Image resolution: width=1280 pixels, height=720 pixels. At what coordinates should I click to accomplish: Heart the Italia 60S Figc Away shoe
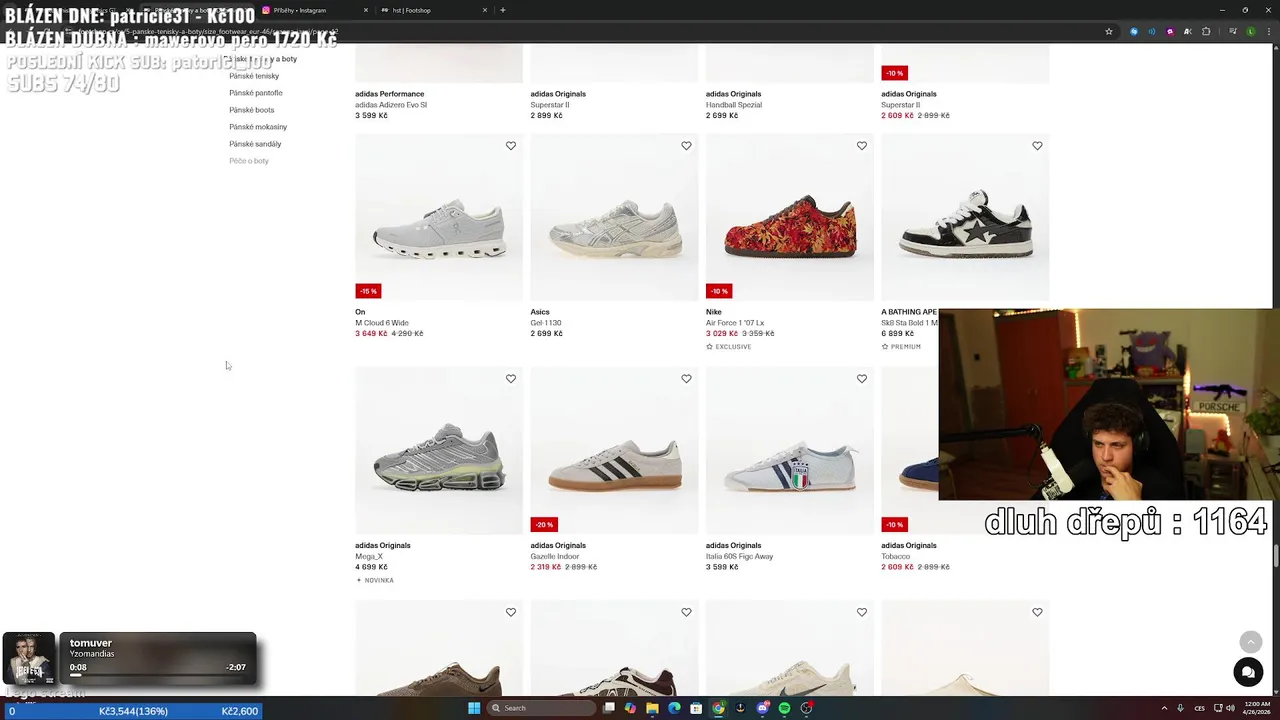click(862, 379)
